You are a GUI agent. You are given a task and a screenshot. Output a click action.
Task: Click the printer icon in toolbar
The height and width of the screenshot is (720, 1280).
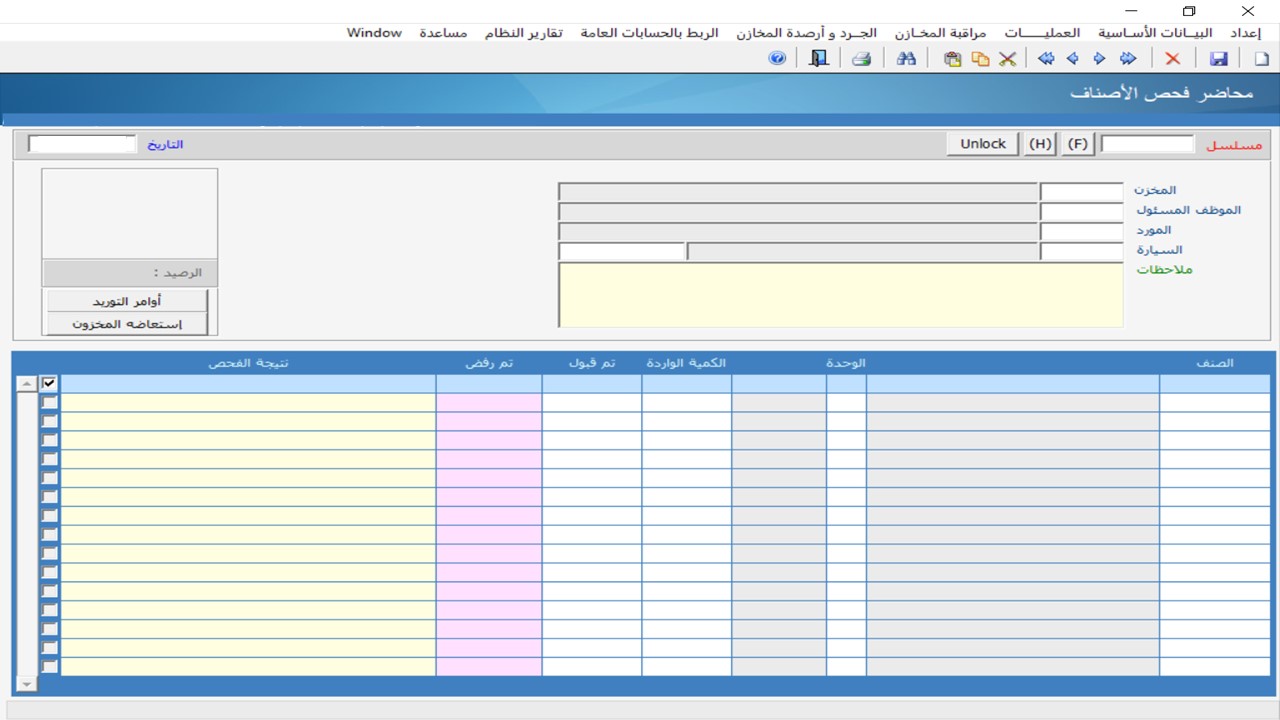[x=861, y=59]
